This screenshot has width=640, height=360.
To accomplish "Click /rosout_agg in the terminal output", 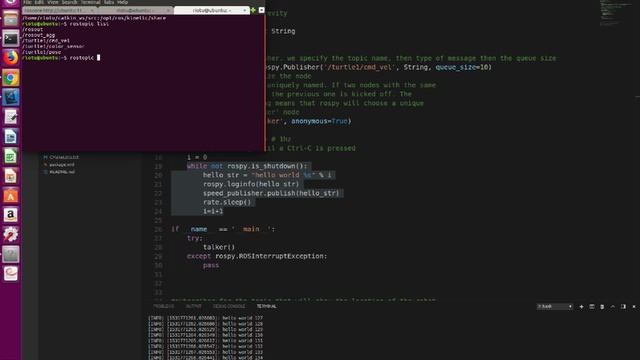I will pos(38,35).
